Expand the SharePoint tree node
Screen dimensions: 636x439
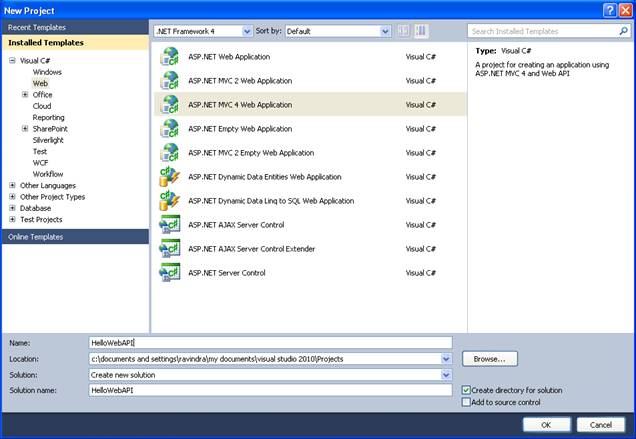25,129
